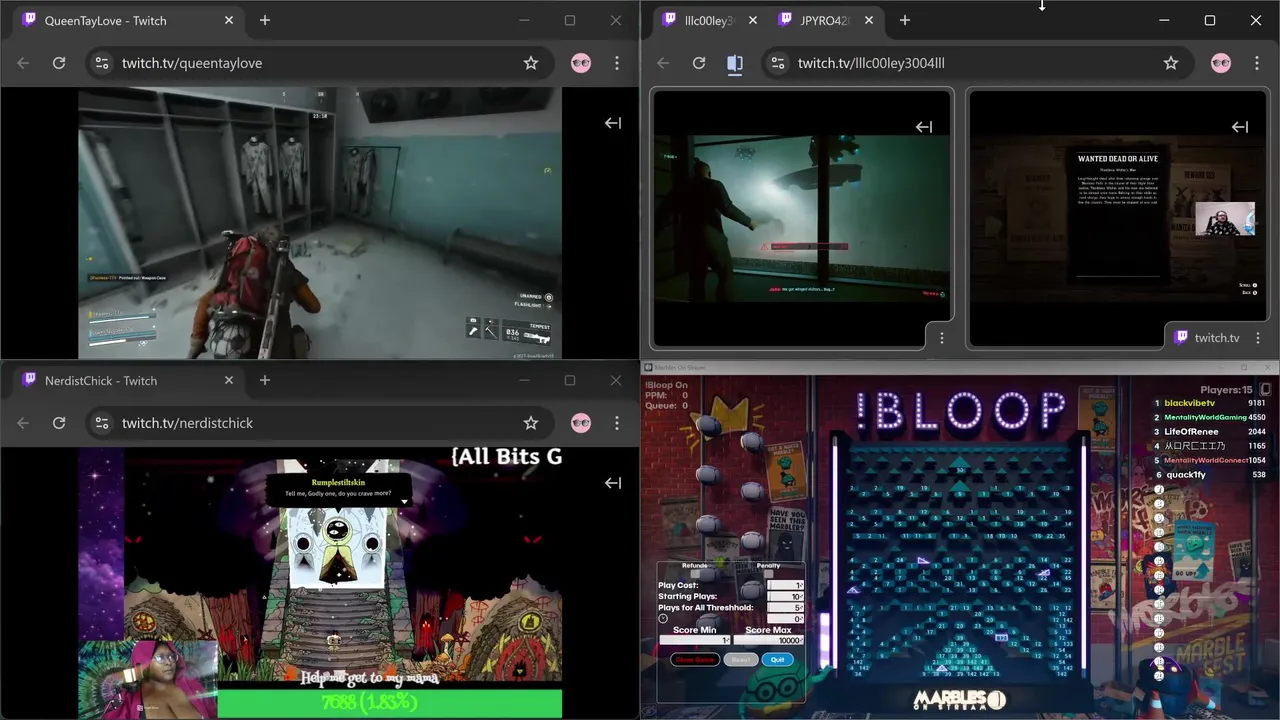
Task: Edit Plays for All Threshold field
Action: coord(785,608)
